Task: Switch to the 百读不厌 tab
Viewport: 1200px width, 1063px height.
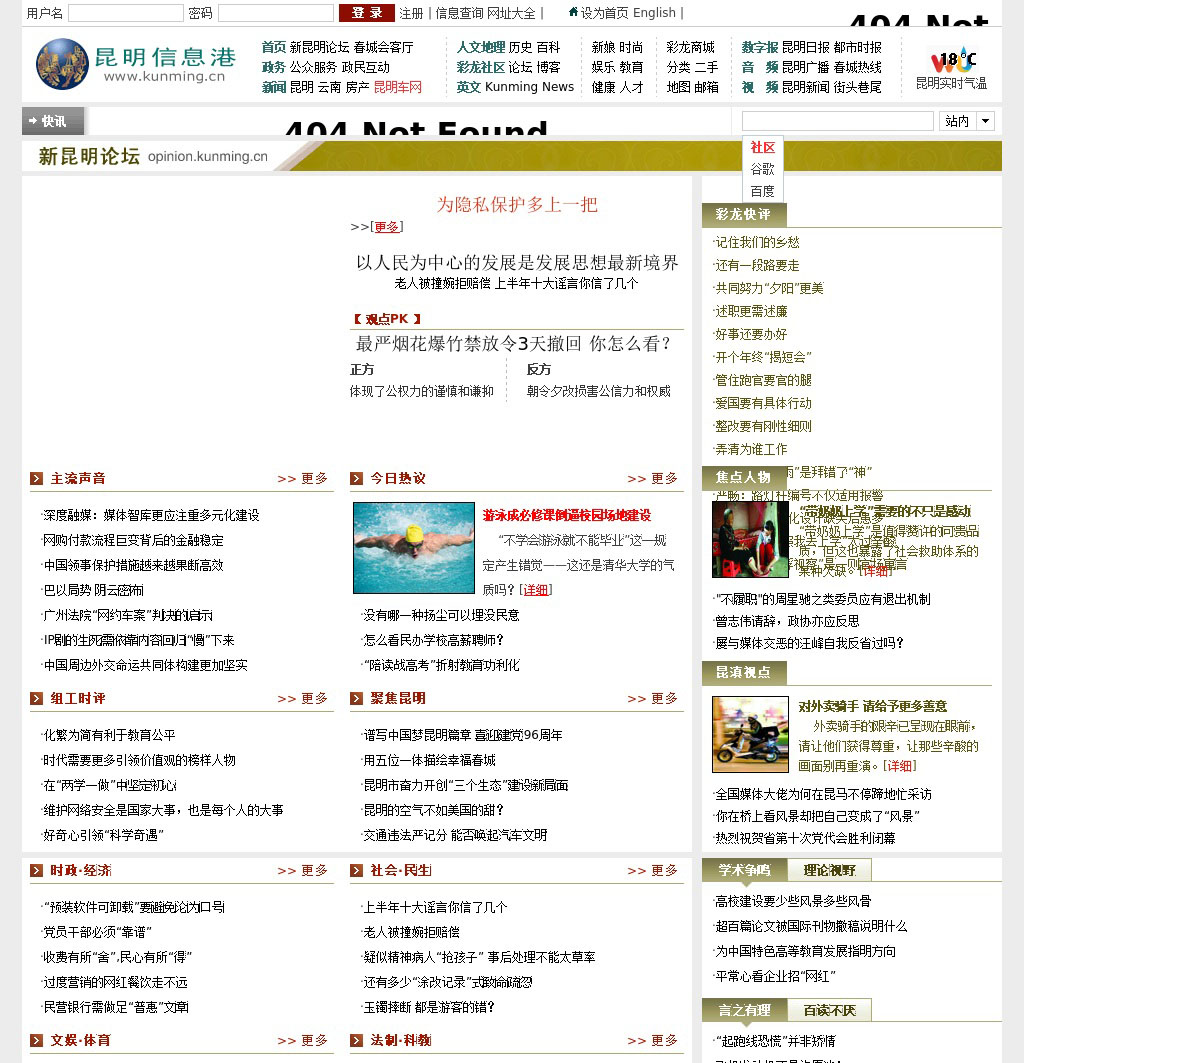Action: pos(829,1010)
